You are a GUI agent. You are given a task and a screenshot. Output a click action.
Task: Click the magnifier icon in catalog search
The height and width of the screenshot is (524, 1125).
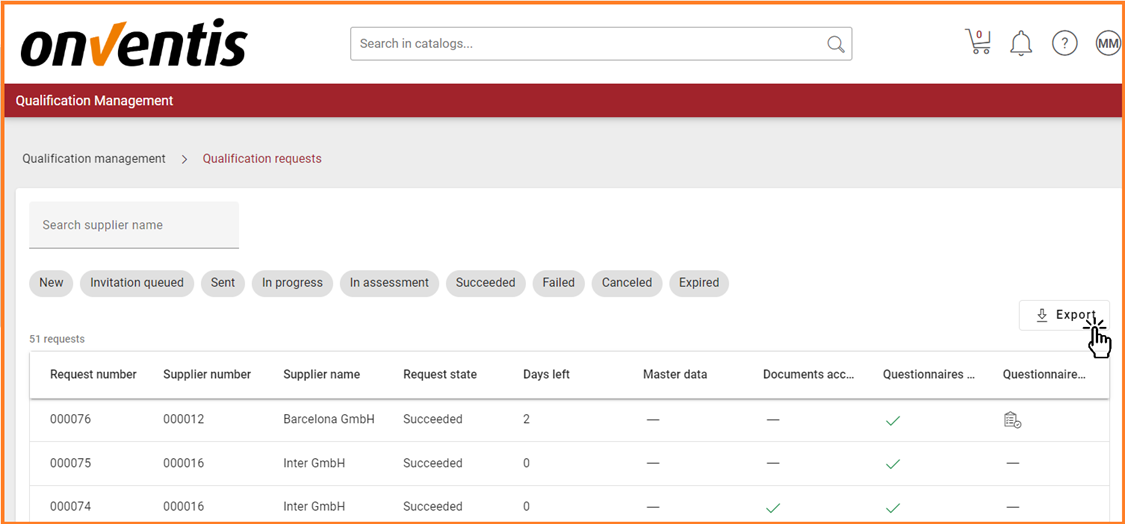pyautogui.click(x=835, y=44)
